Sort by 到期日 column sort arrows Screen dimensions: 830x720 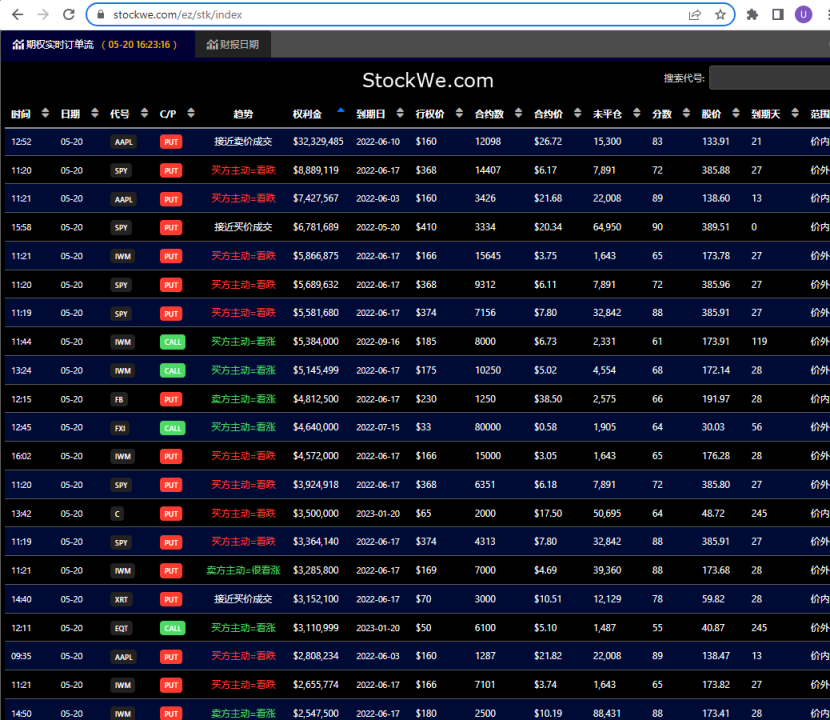coord(400,114)
